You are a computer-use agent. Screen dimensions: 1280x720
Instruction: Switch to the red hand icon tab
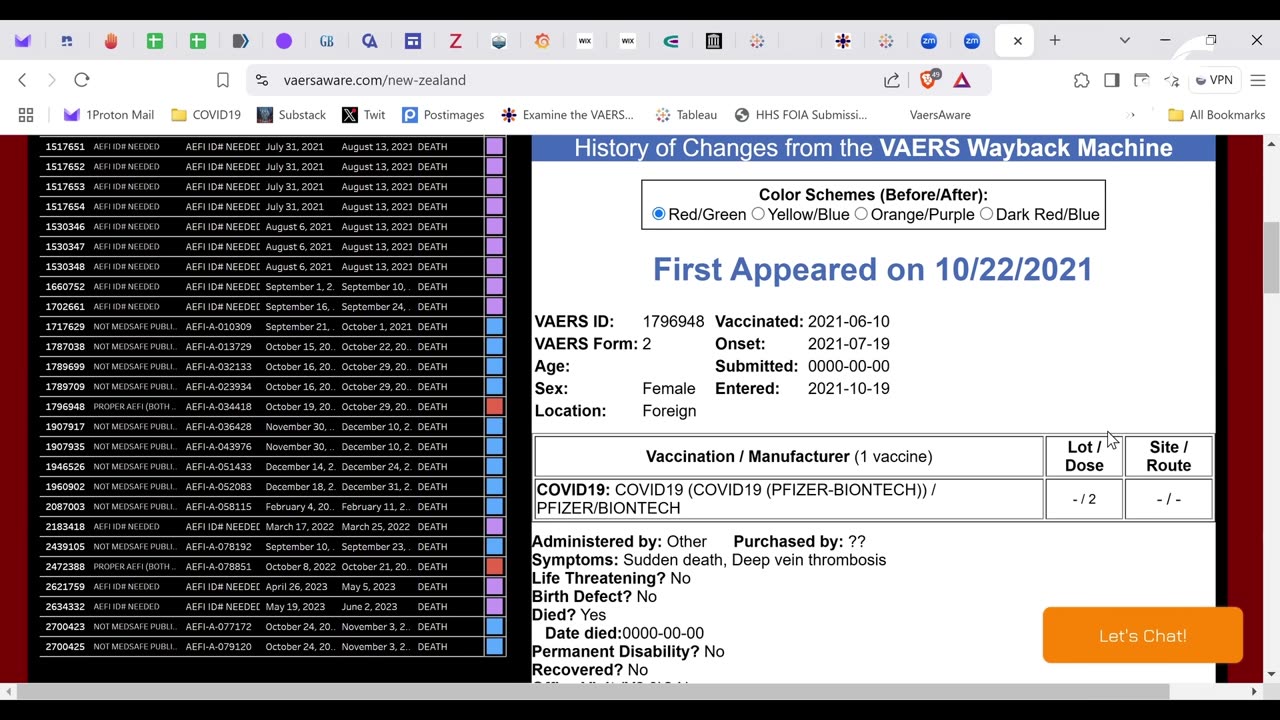pyautogui.click(x=111, y=41)
